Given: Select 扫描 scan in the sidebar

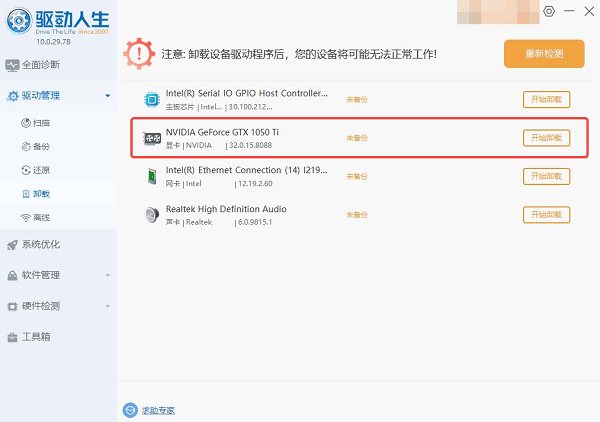Looking at the screenshot, I should click(40, 123).
